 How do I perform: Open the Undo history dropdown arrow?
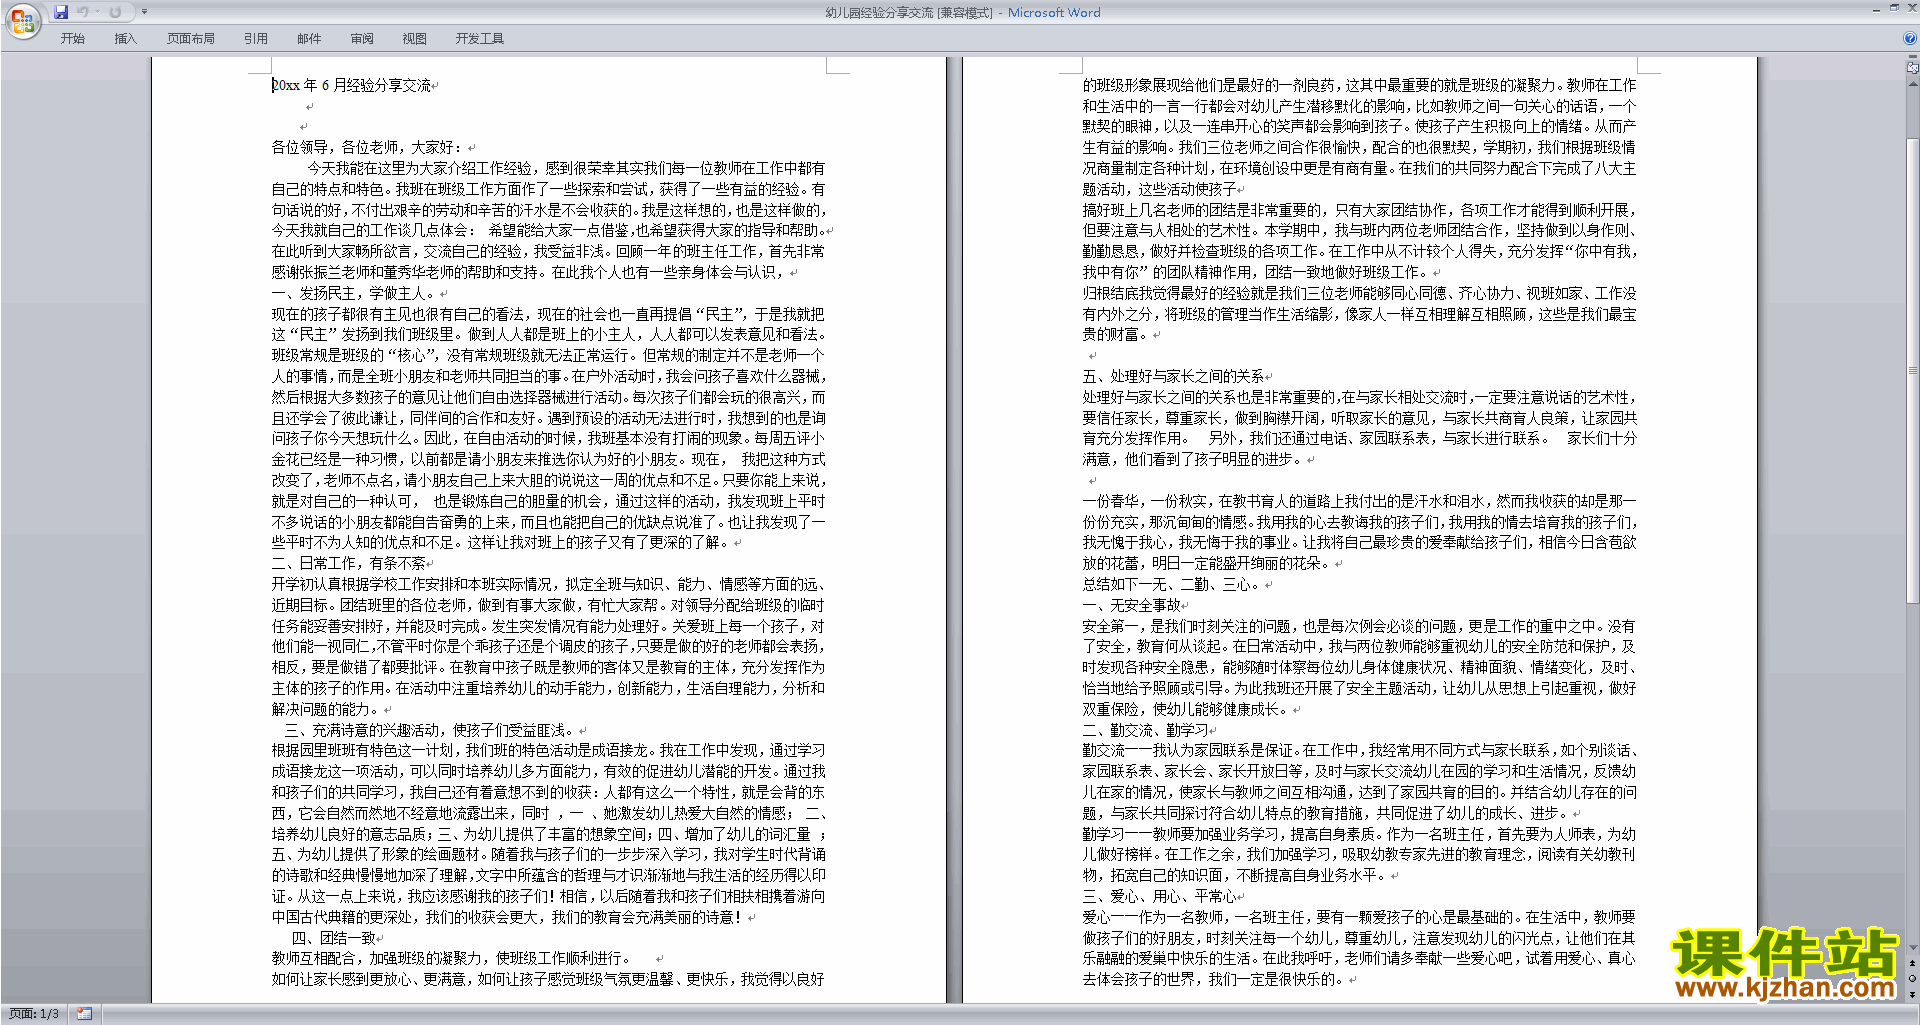(x=97, y=12)
